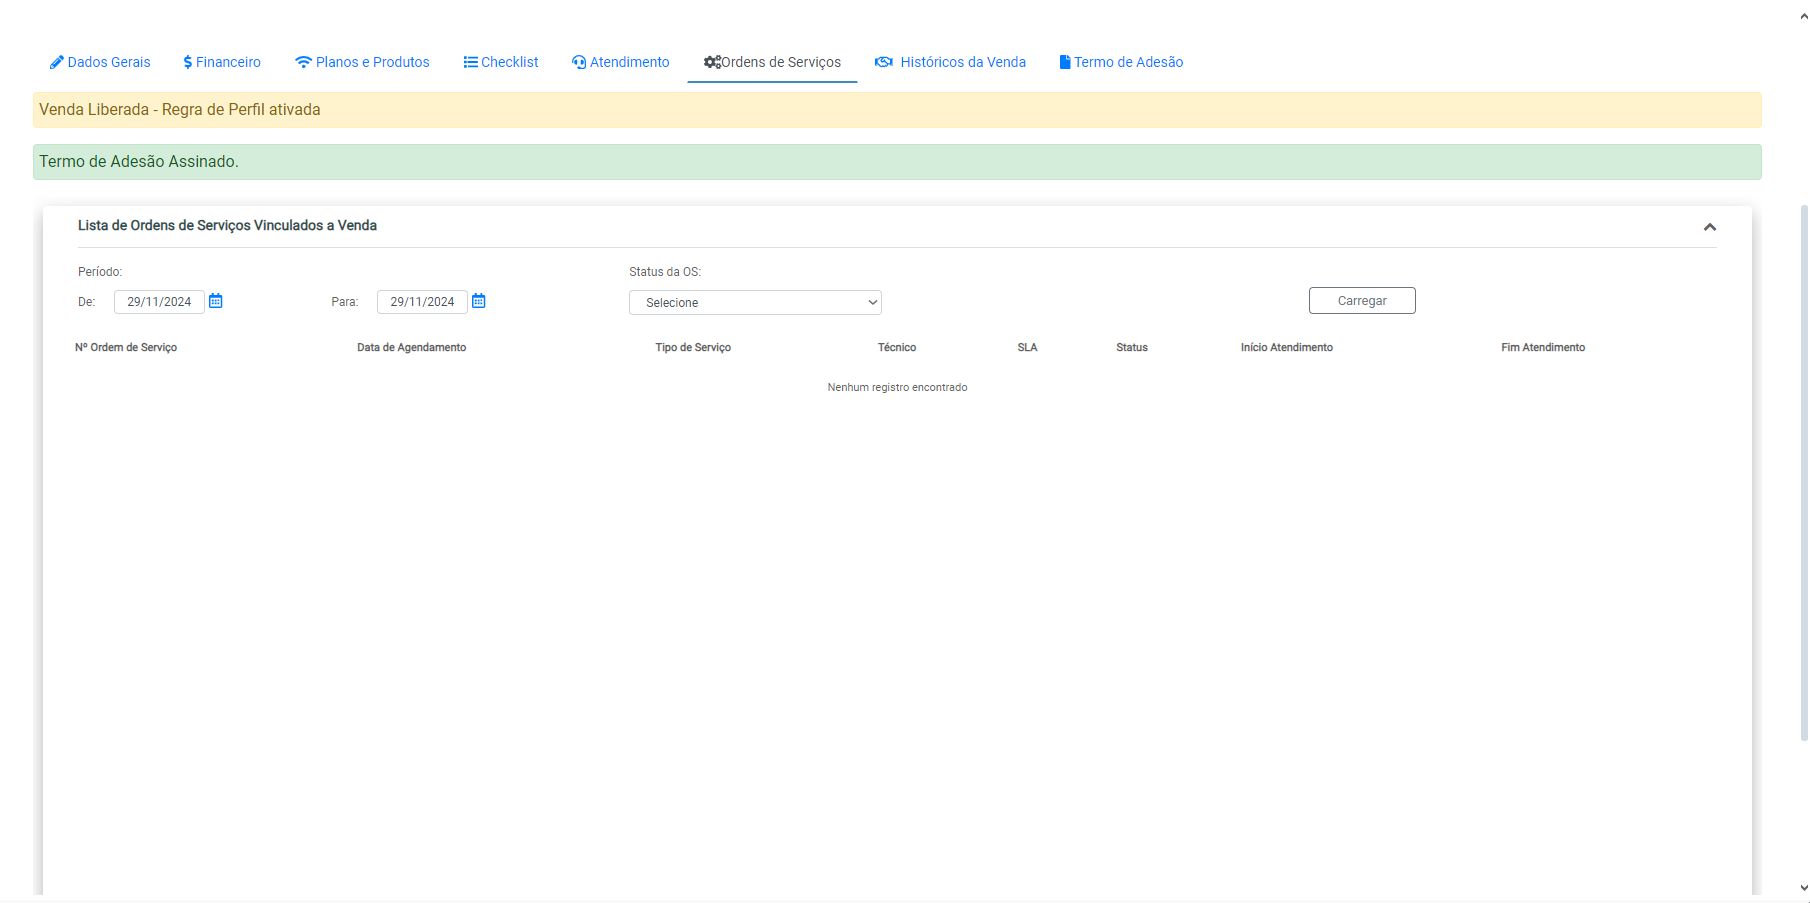The width and height of the screenshot is (1810, 903).
Task: Click the De start date input field
Action: pyautogui.click(x=159, y=302)
